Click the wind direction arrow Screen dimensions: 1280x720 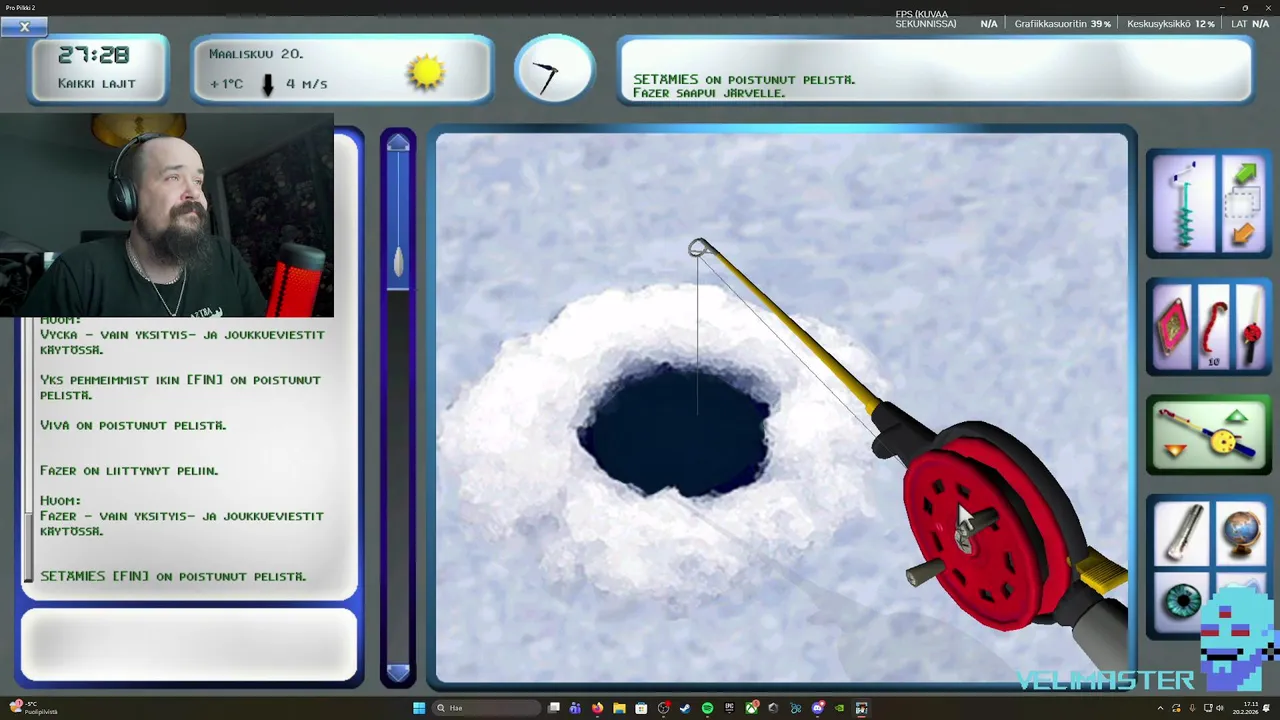[267, 85]
